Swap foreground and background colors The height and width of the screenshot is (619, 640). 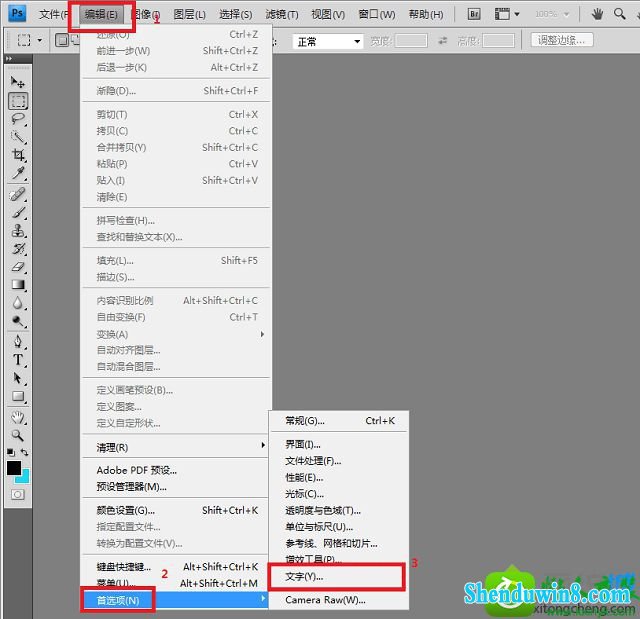24,452
